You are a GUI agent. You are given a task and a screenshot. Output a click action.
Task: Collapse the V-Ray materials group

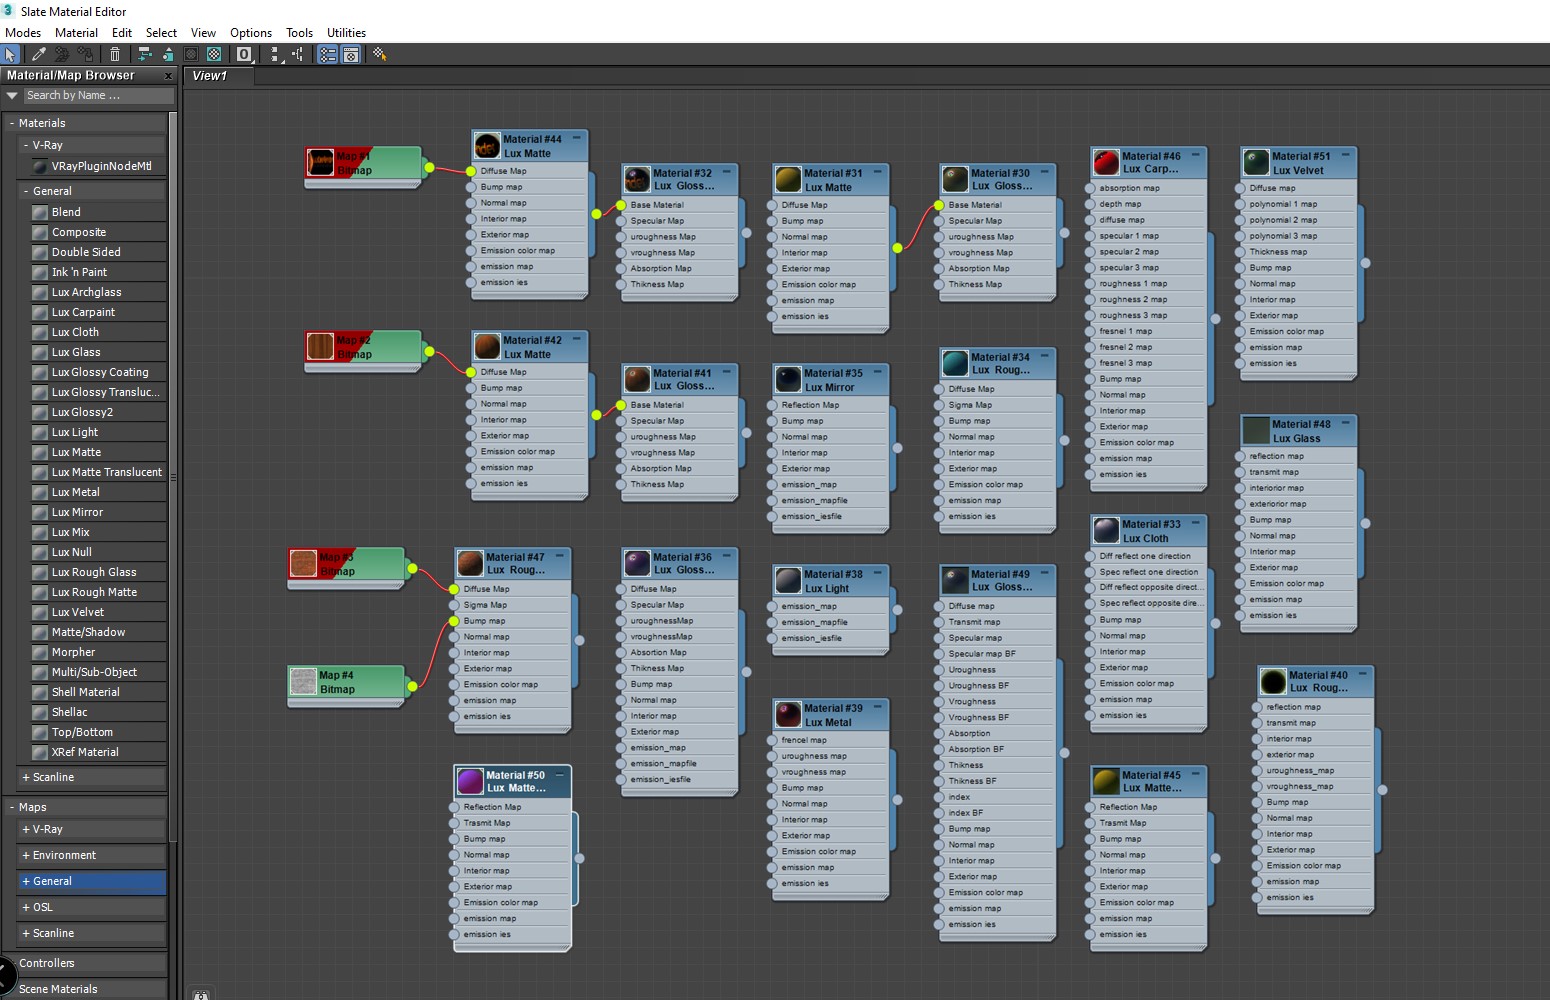pyautogui.click(x=26, y=145)
